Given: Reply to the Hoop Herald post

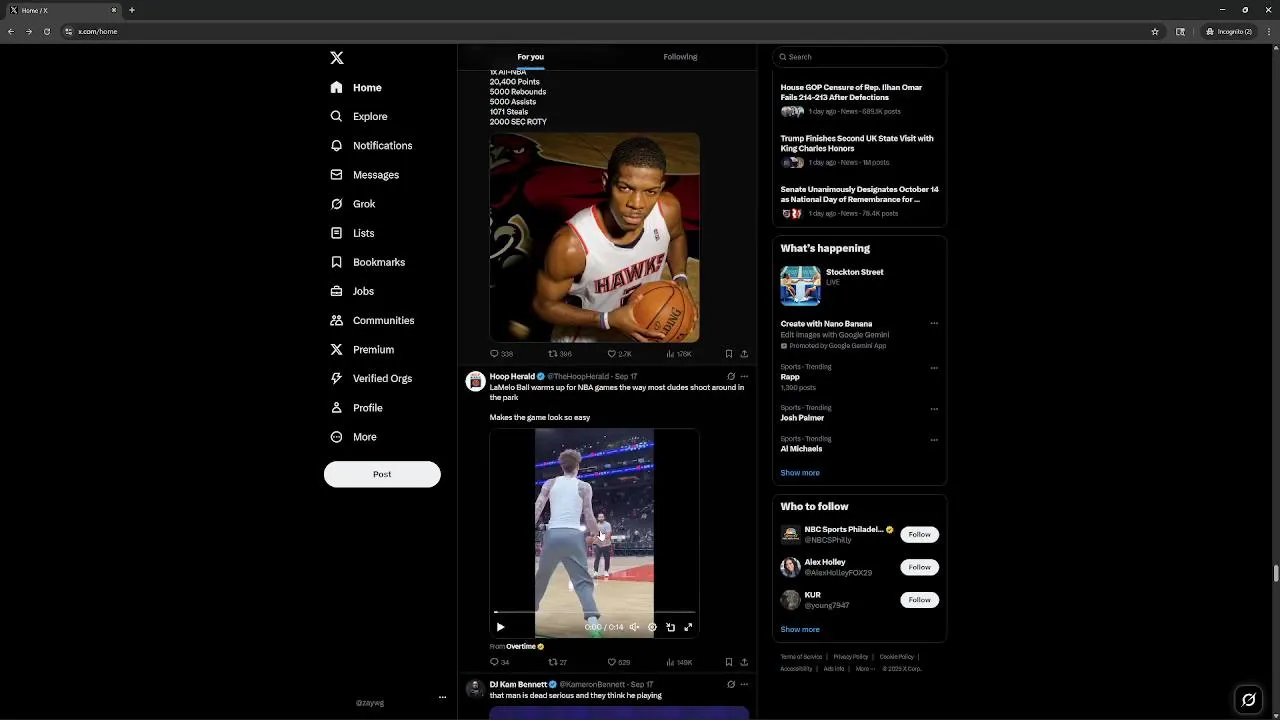Looking at the screenshot, I should pos(499,662).
